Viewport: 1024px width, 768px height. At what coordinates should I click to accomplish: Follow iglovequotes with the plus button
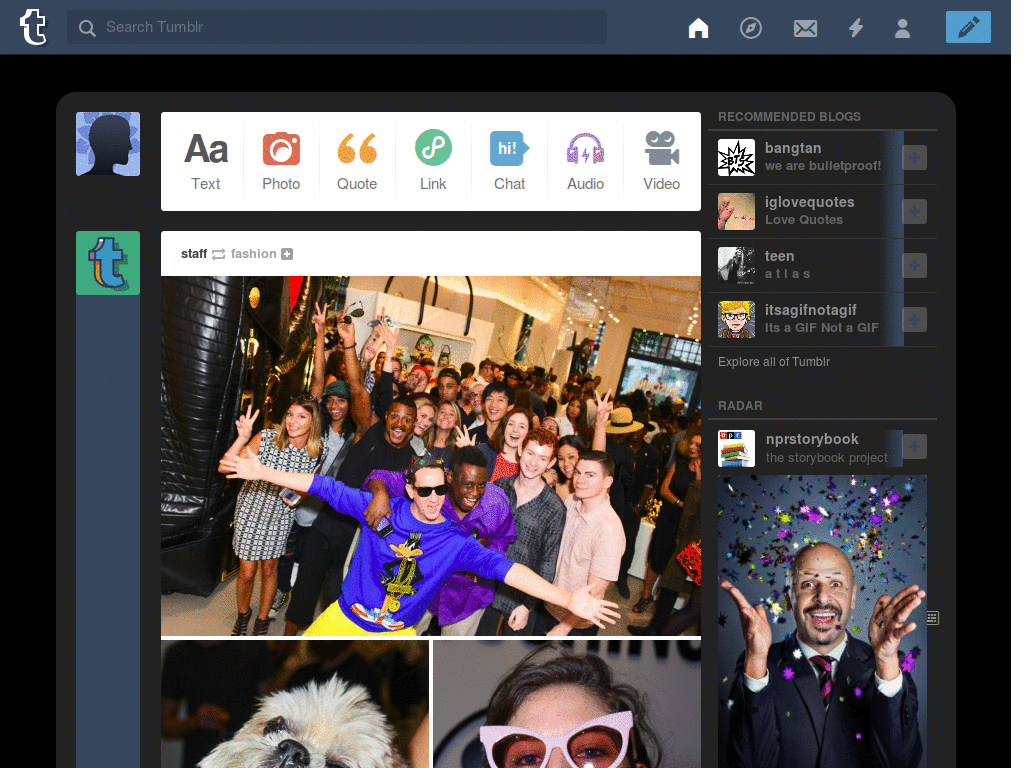tap(914, 212)
